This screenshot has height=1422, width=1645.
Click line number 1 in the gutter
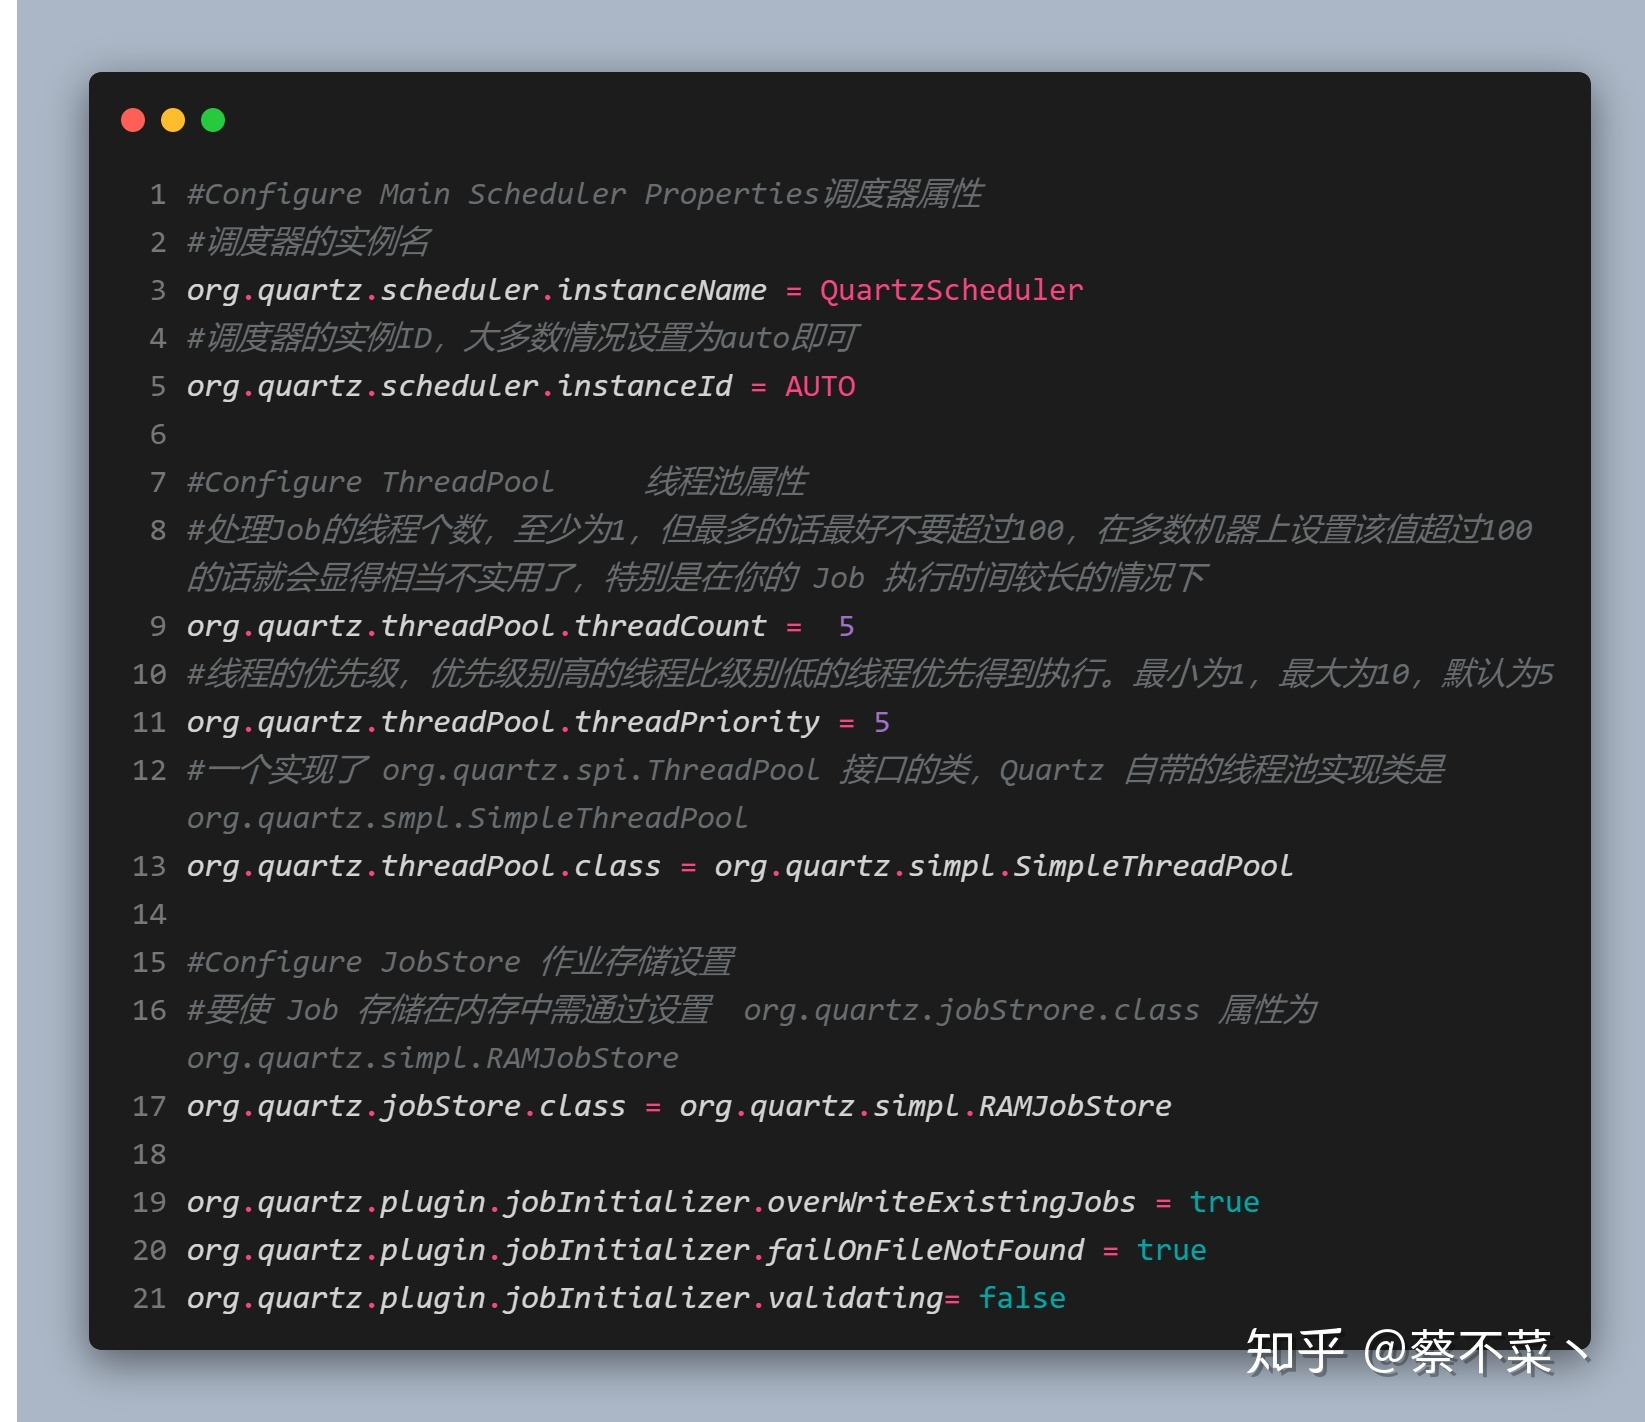(158, 194)
